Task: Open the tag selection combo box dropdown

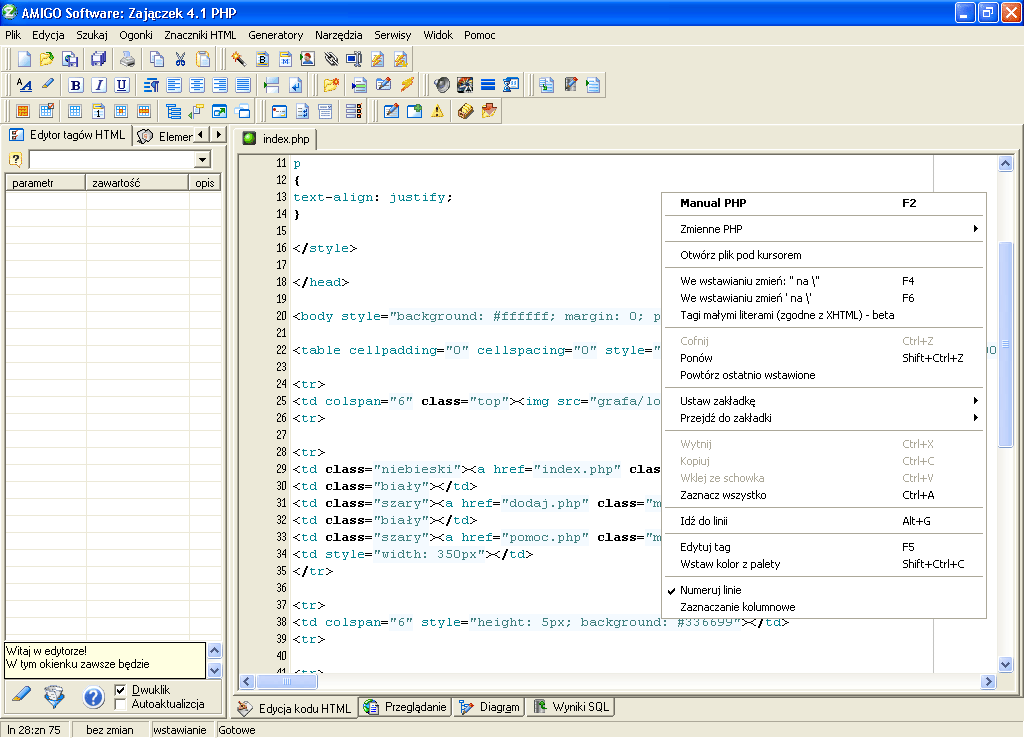Action: coord(202,159)
